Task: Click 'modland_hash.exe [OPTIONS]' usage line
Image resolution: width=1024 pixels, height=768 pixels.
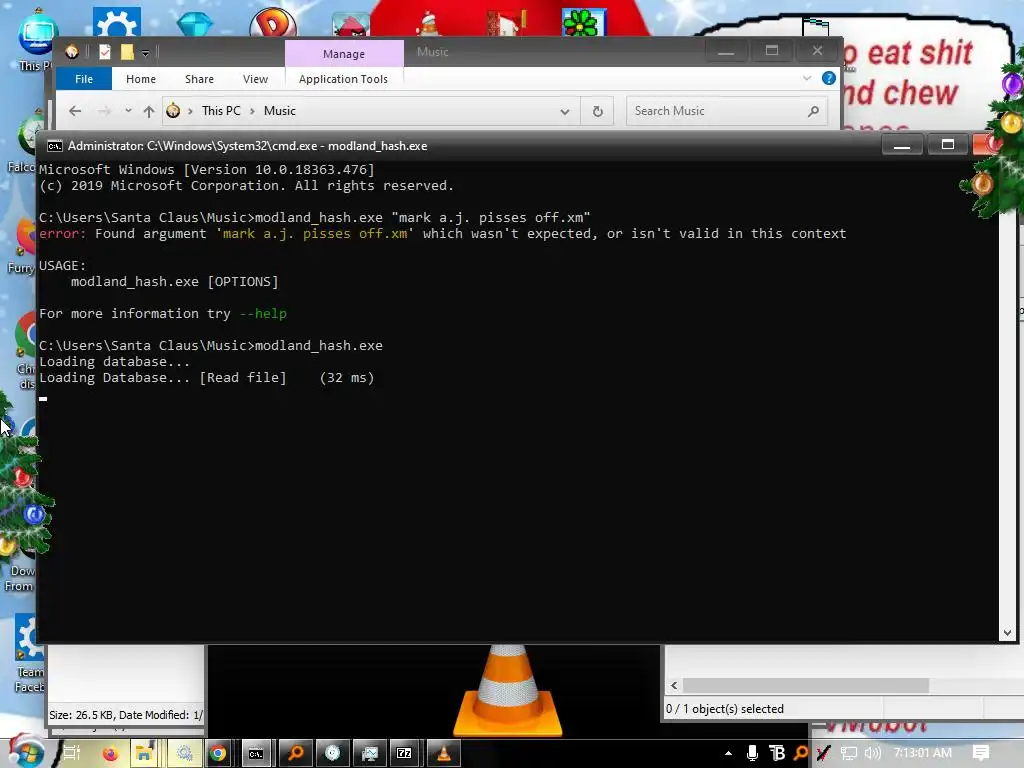Action: point(174,281)
